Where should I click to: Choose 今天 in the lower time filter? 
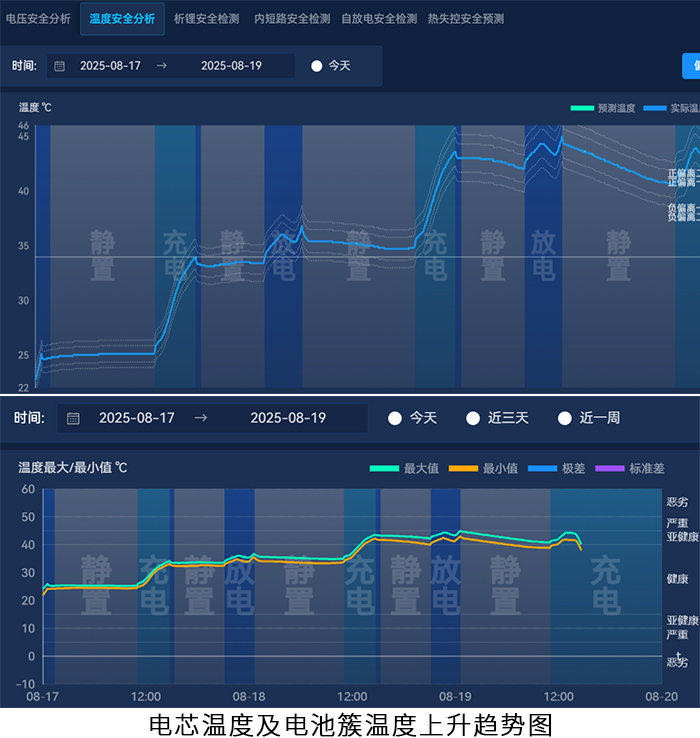[396, 418]
